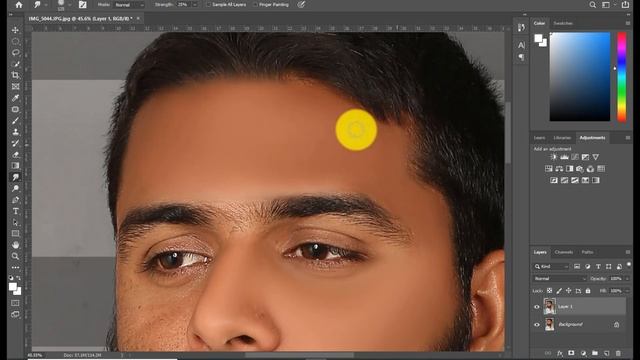Viewport: 640px width, 360px height.
Task: Add a Brightness/Contrast adjustment
Action: (x=553, y=157)
